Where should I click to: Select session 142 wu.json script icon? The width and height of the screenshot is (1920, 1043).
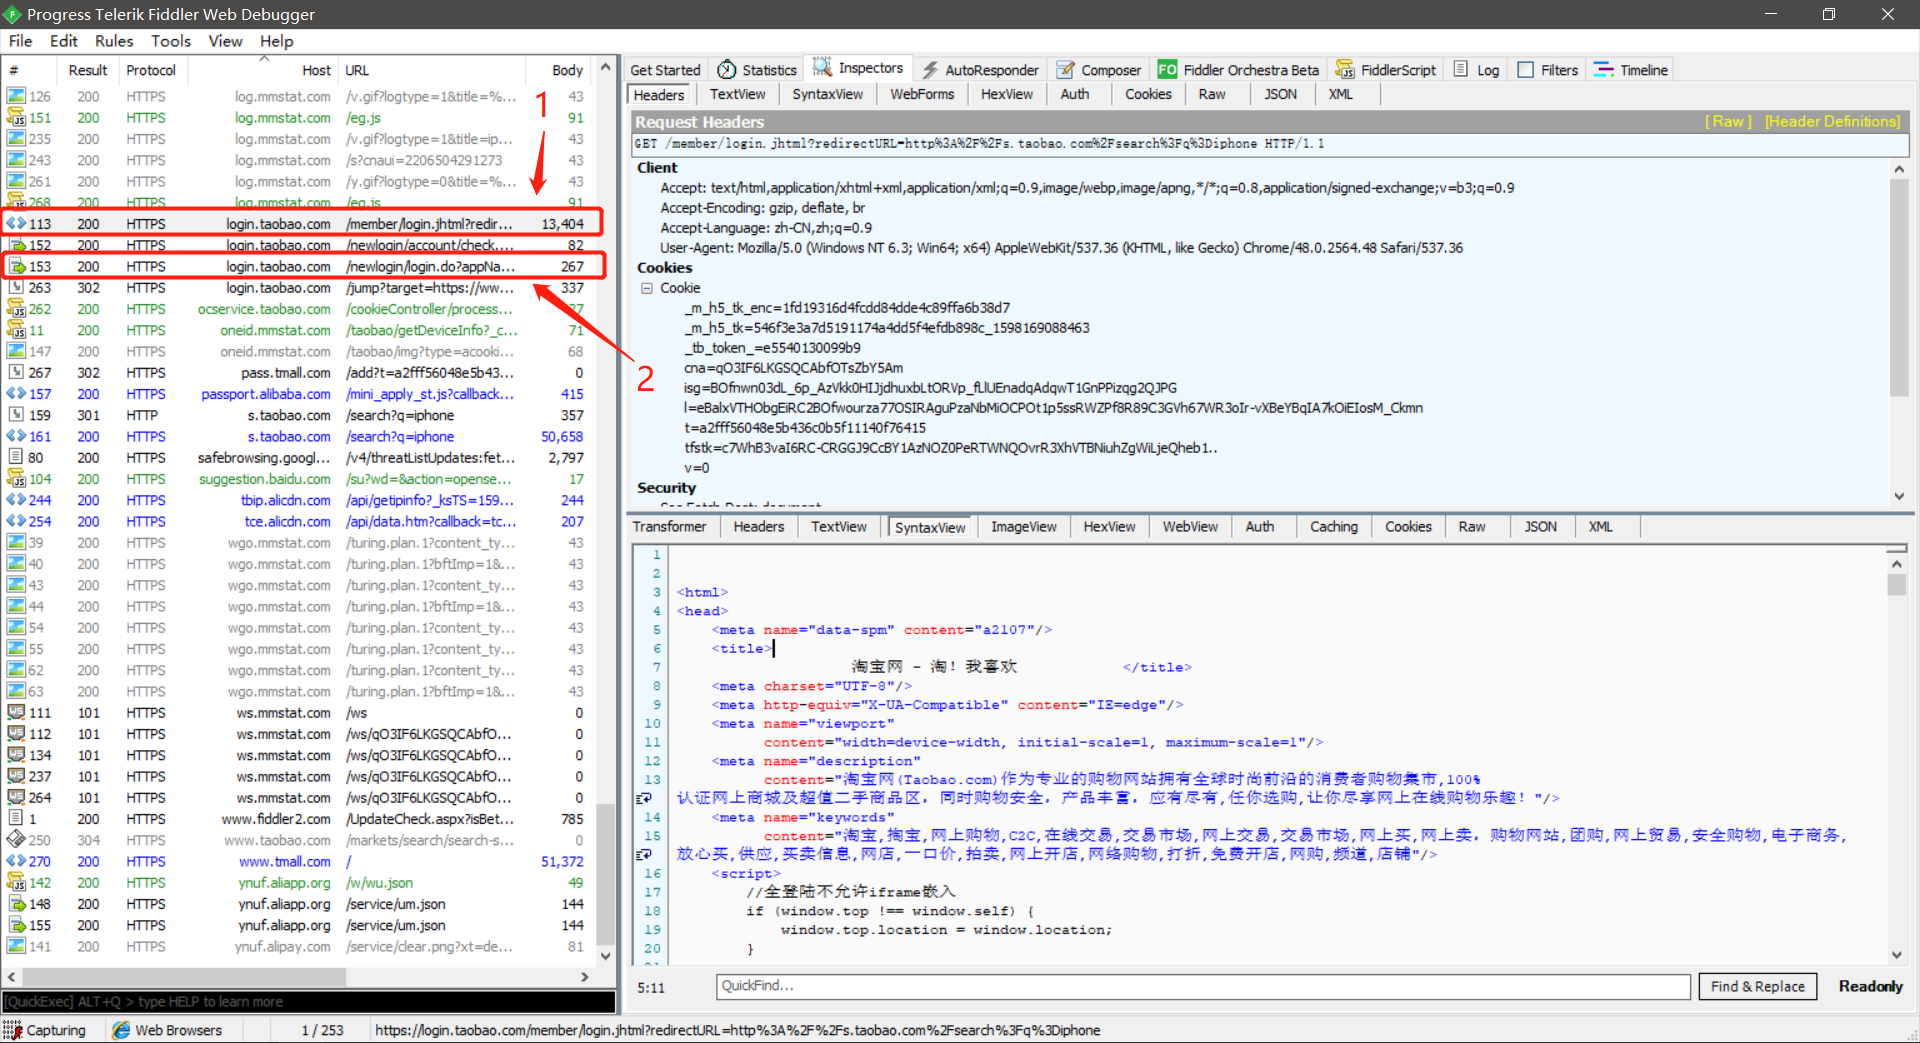[16, 883]
